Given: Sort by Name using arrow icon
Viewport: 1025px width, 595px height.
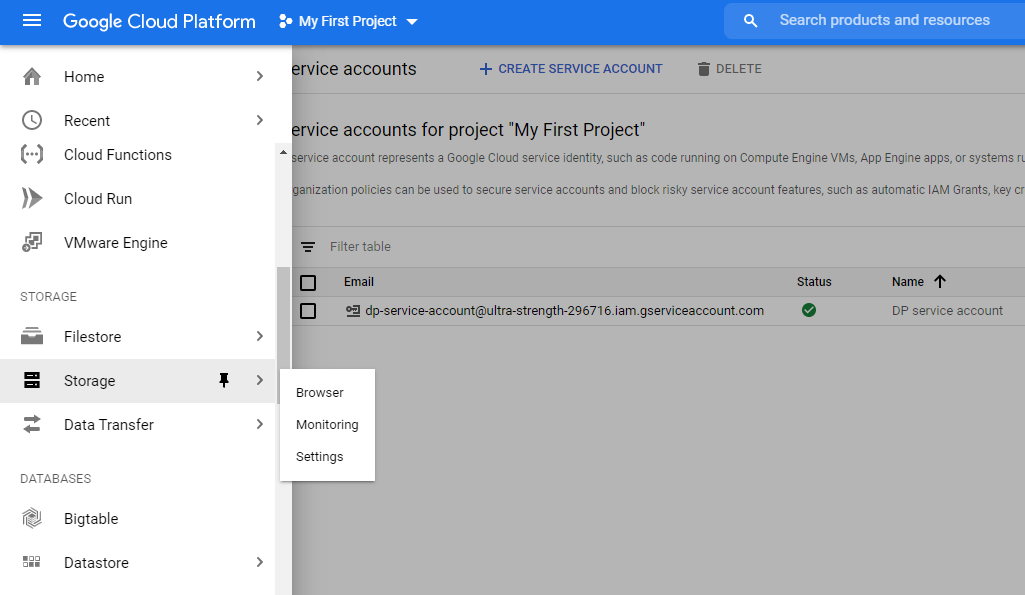Looking at the screenshot, I should [940, 281].
